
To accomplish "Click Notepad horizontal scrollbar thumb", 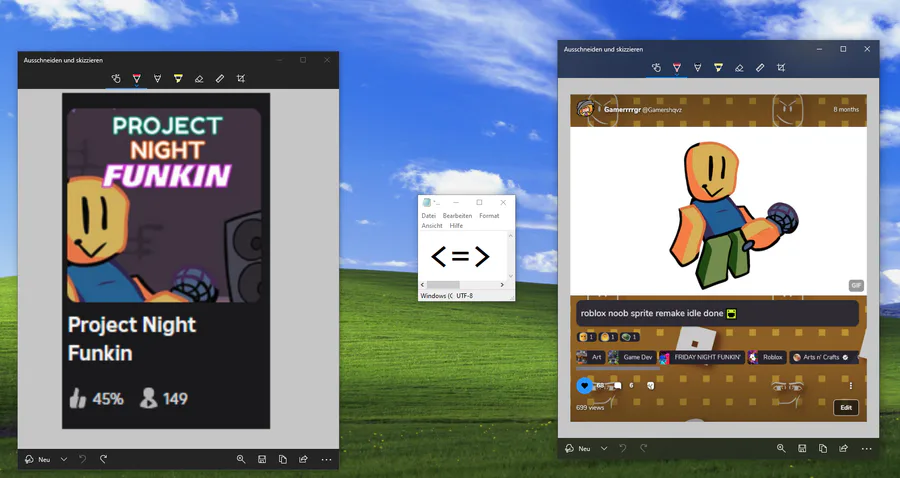I will [443, 285].
